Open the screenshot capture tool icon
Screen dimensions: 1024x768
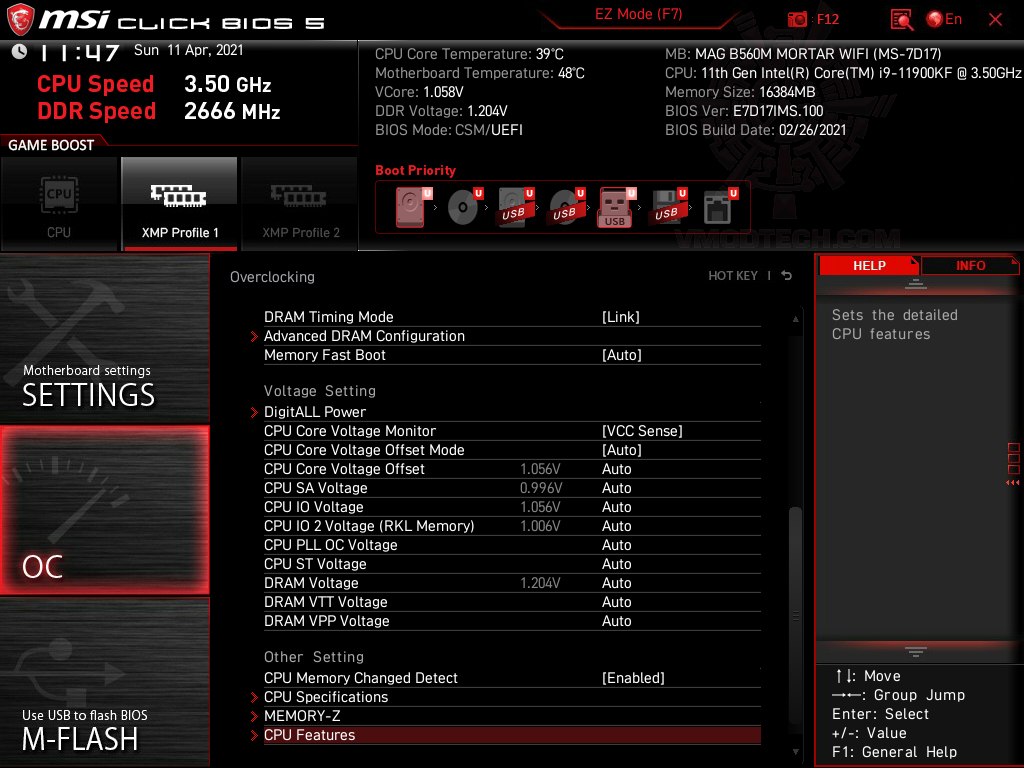pyautogui.click(x=797, y=18)
